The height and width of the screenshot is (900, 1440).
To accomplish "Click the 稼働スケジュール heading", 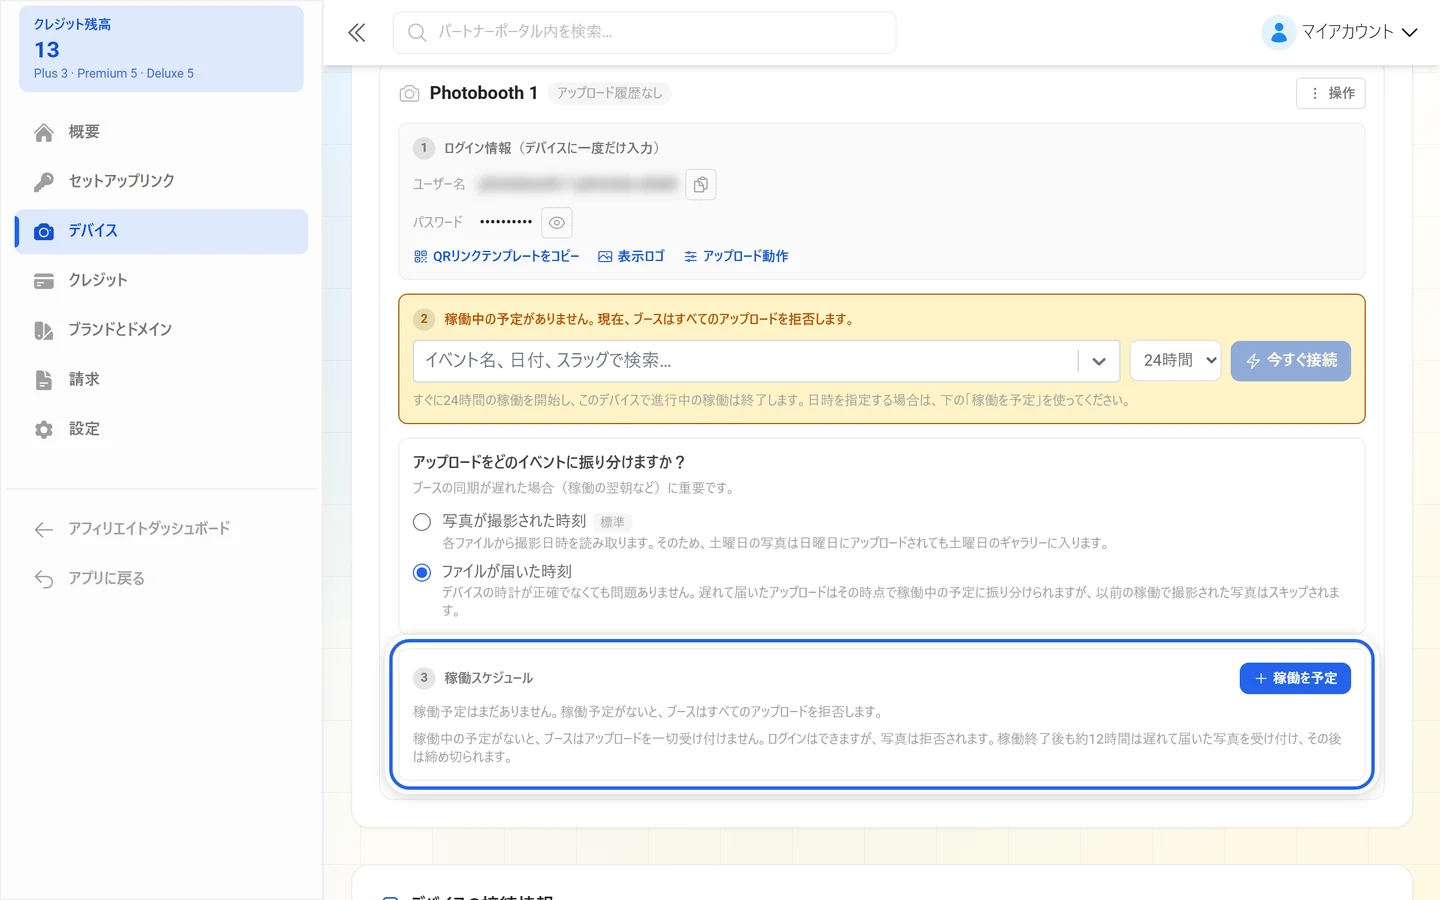I will [488, 678].
